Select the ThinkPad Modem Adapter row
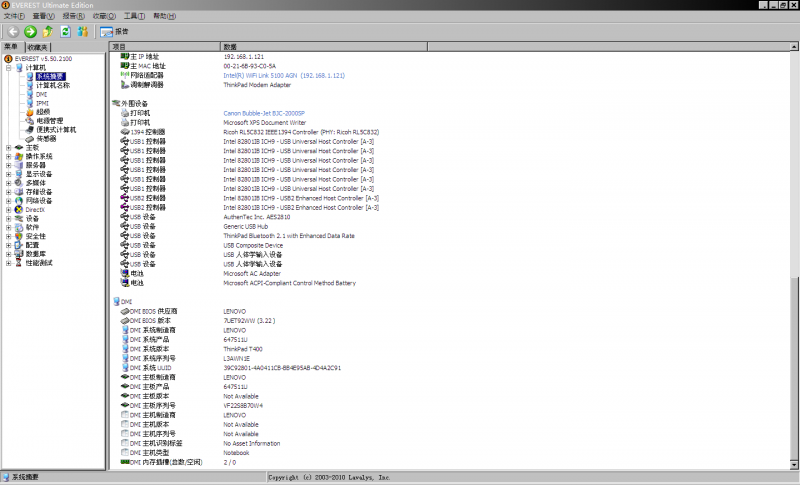This screenshot has height=485, width=800. (x=257, y=85)
